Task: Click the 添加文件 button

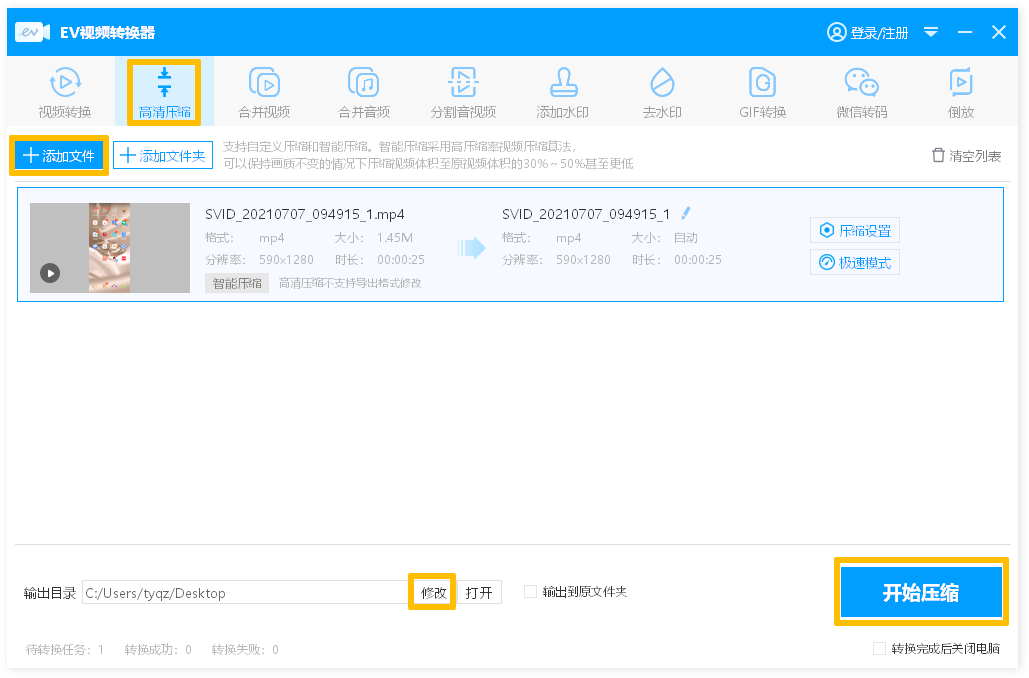Action: (x=59, y=156)
